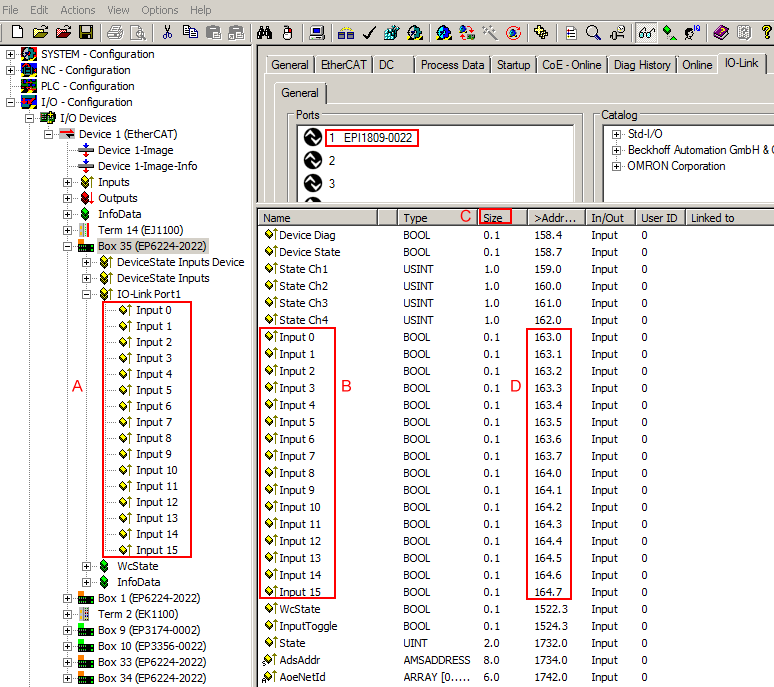Open the File menu
This screenshot has width=774, height=687.
(10, 10)
